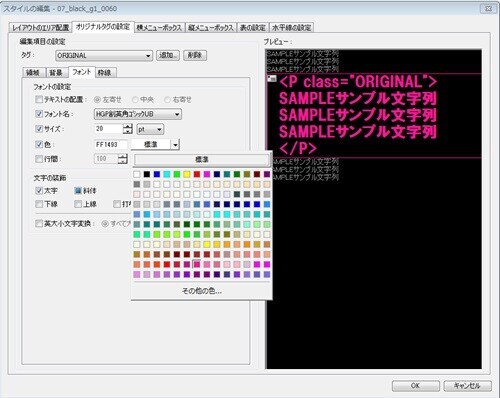The image size is (500, 398).
Task: Toggle the 斜体 checkbox
Action: [78, 191]
